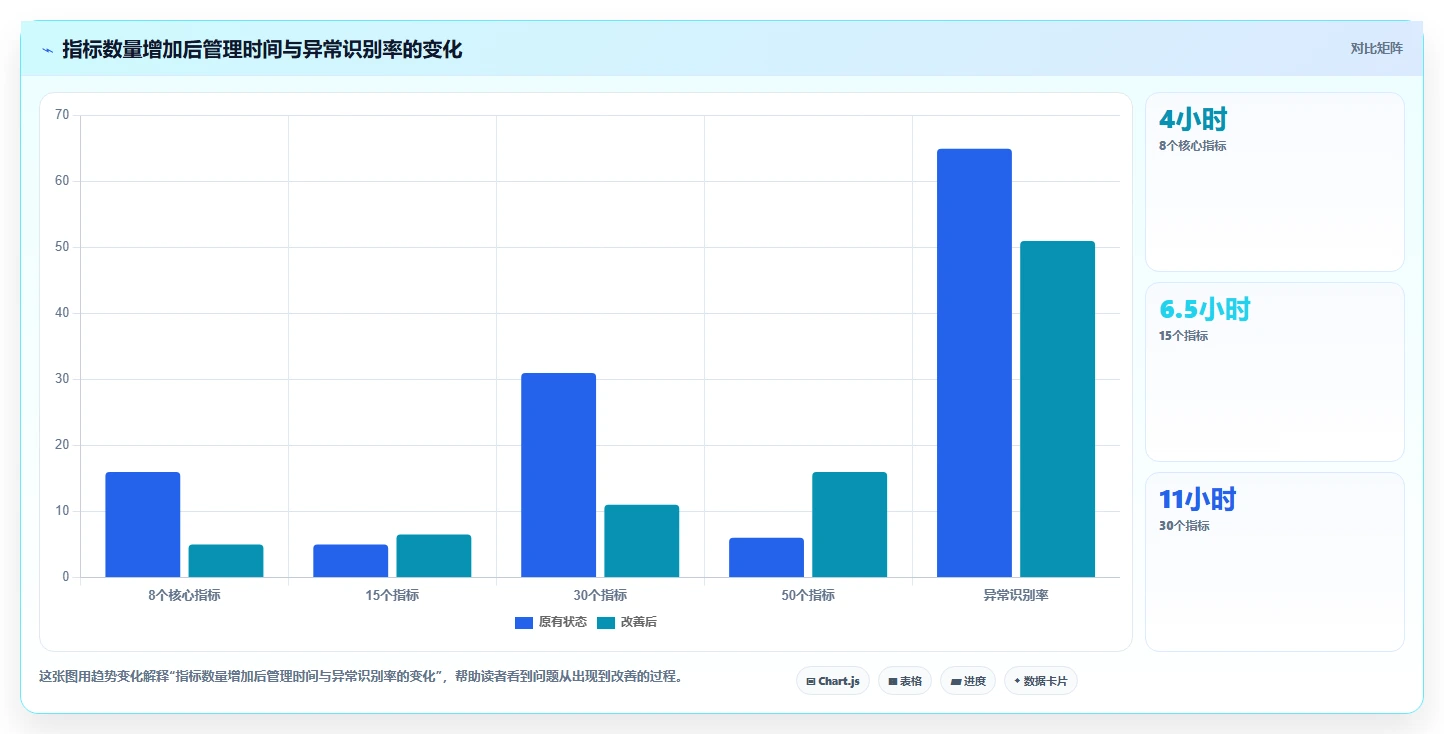Click the teal bar for 30个指标
The width and height of the screenshot is (1444, 734).
tap(642, 541)
